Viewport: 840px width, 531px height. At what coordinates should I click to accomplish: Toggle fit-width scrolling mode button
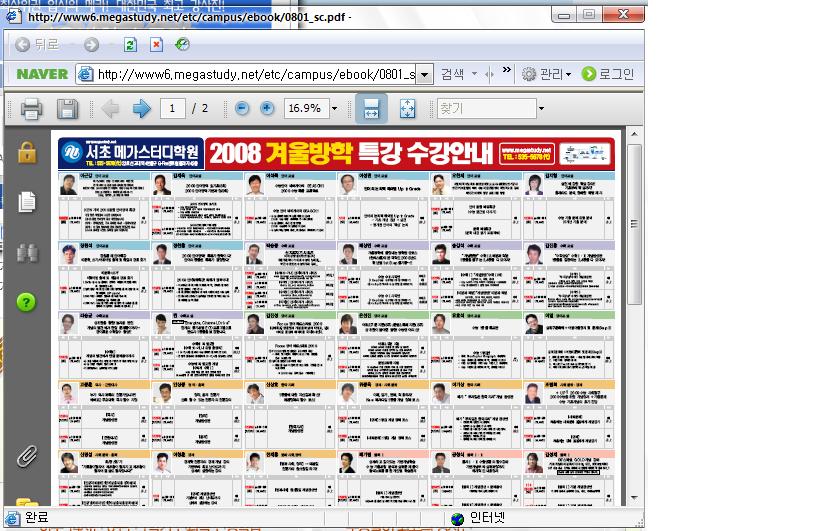coord(371,109)
